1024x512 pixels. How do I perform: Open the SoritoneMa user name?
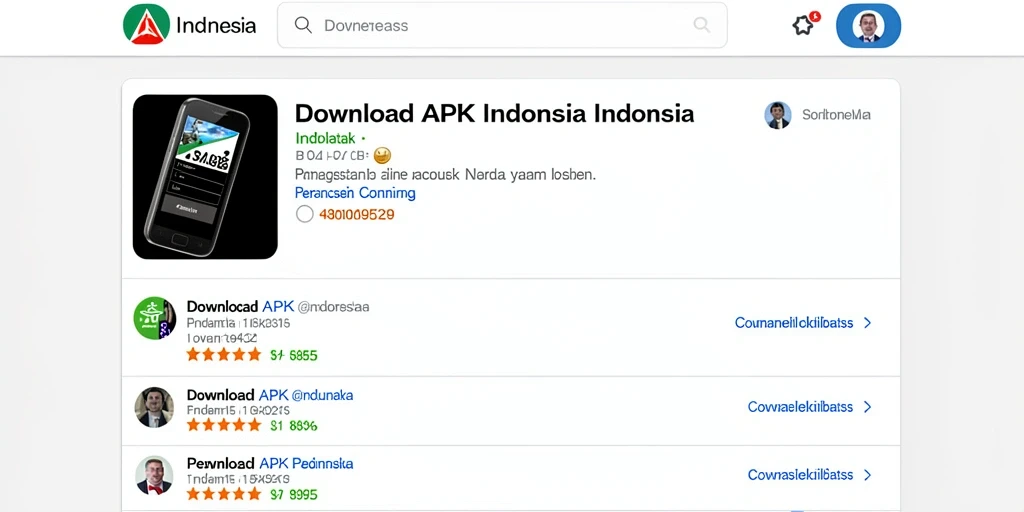(836, 115)
